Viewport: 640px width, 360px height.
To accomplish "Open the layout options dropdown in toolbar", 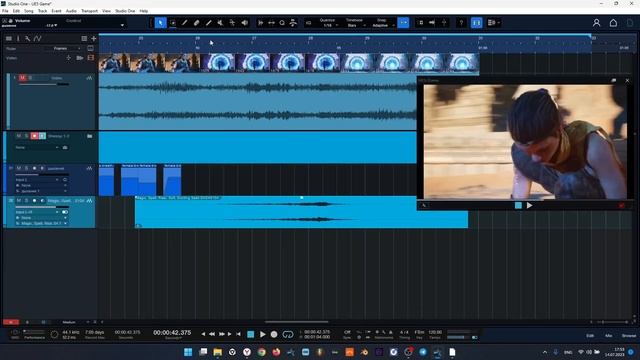I will [x=493, y=23].
